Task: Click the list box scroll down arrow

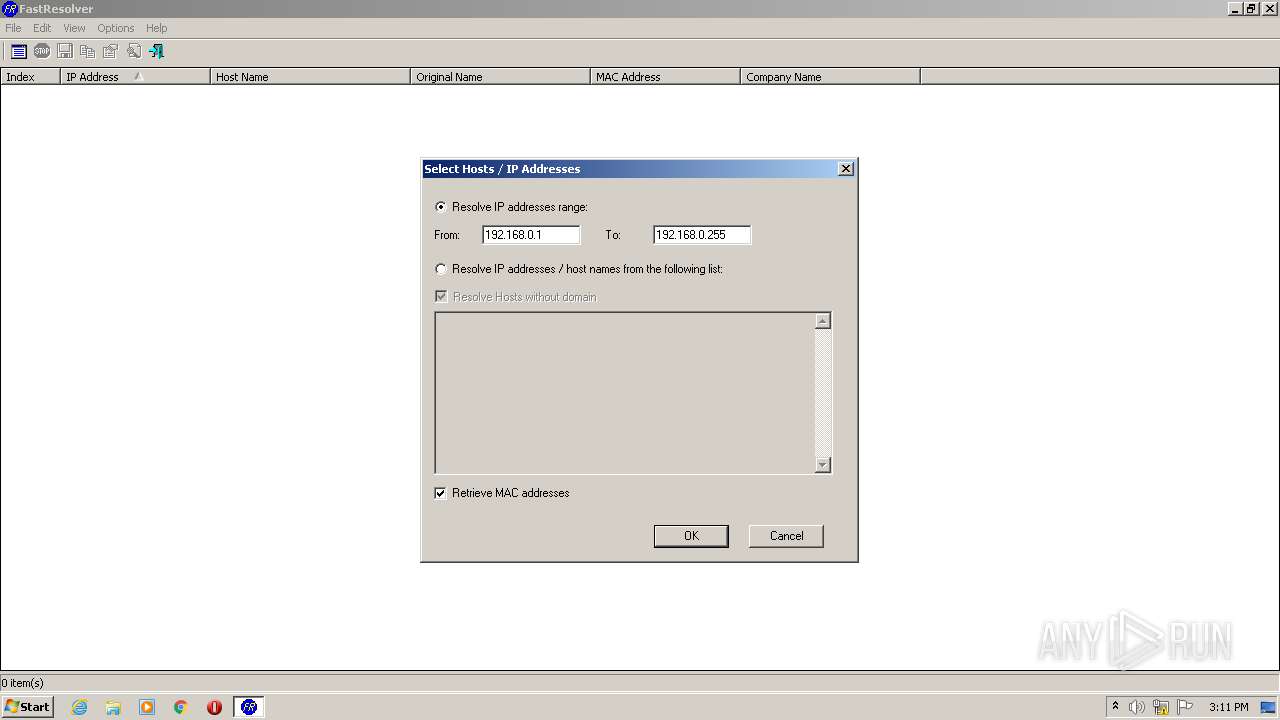Action: [x=823, y=464]
